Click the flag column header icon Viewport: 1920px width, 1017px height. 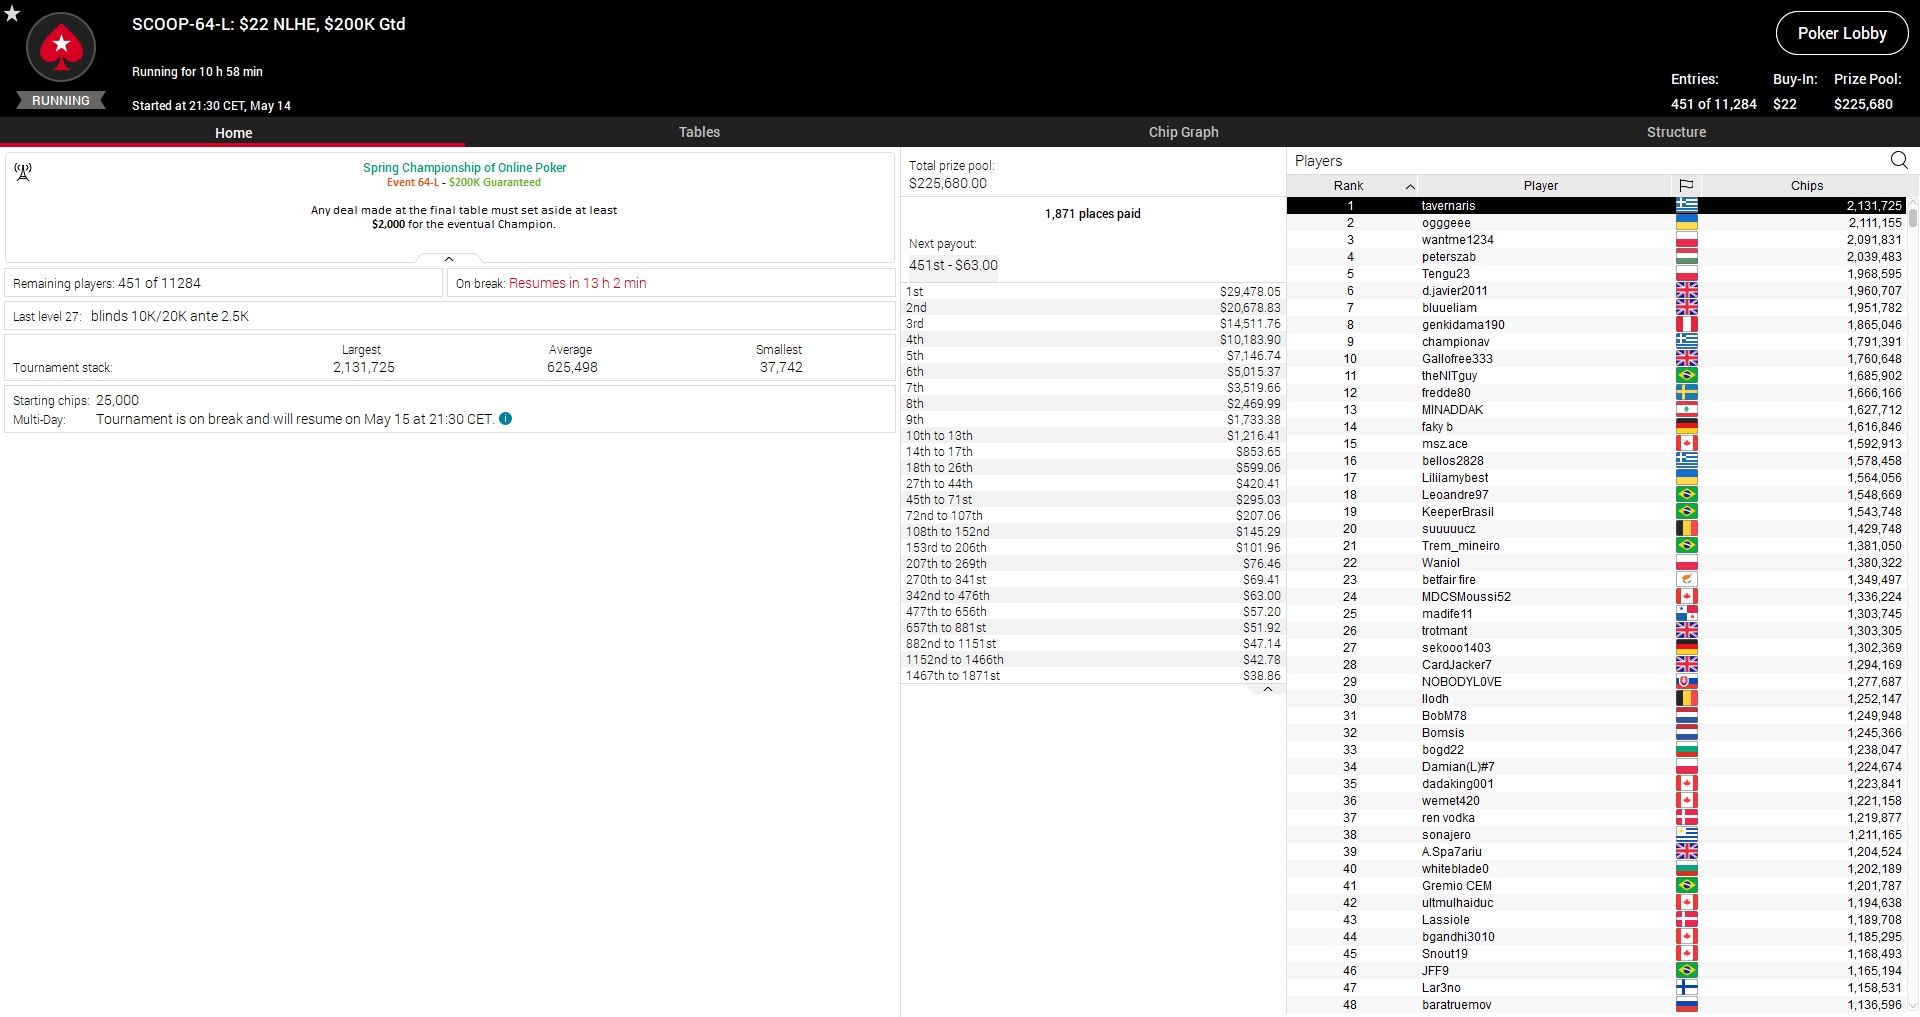click(1686, 185)
